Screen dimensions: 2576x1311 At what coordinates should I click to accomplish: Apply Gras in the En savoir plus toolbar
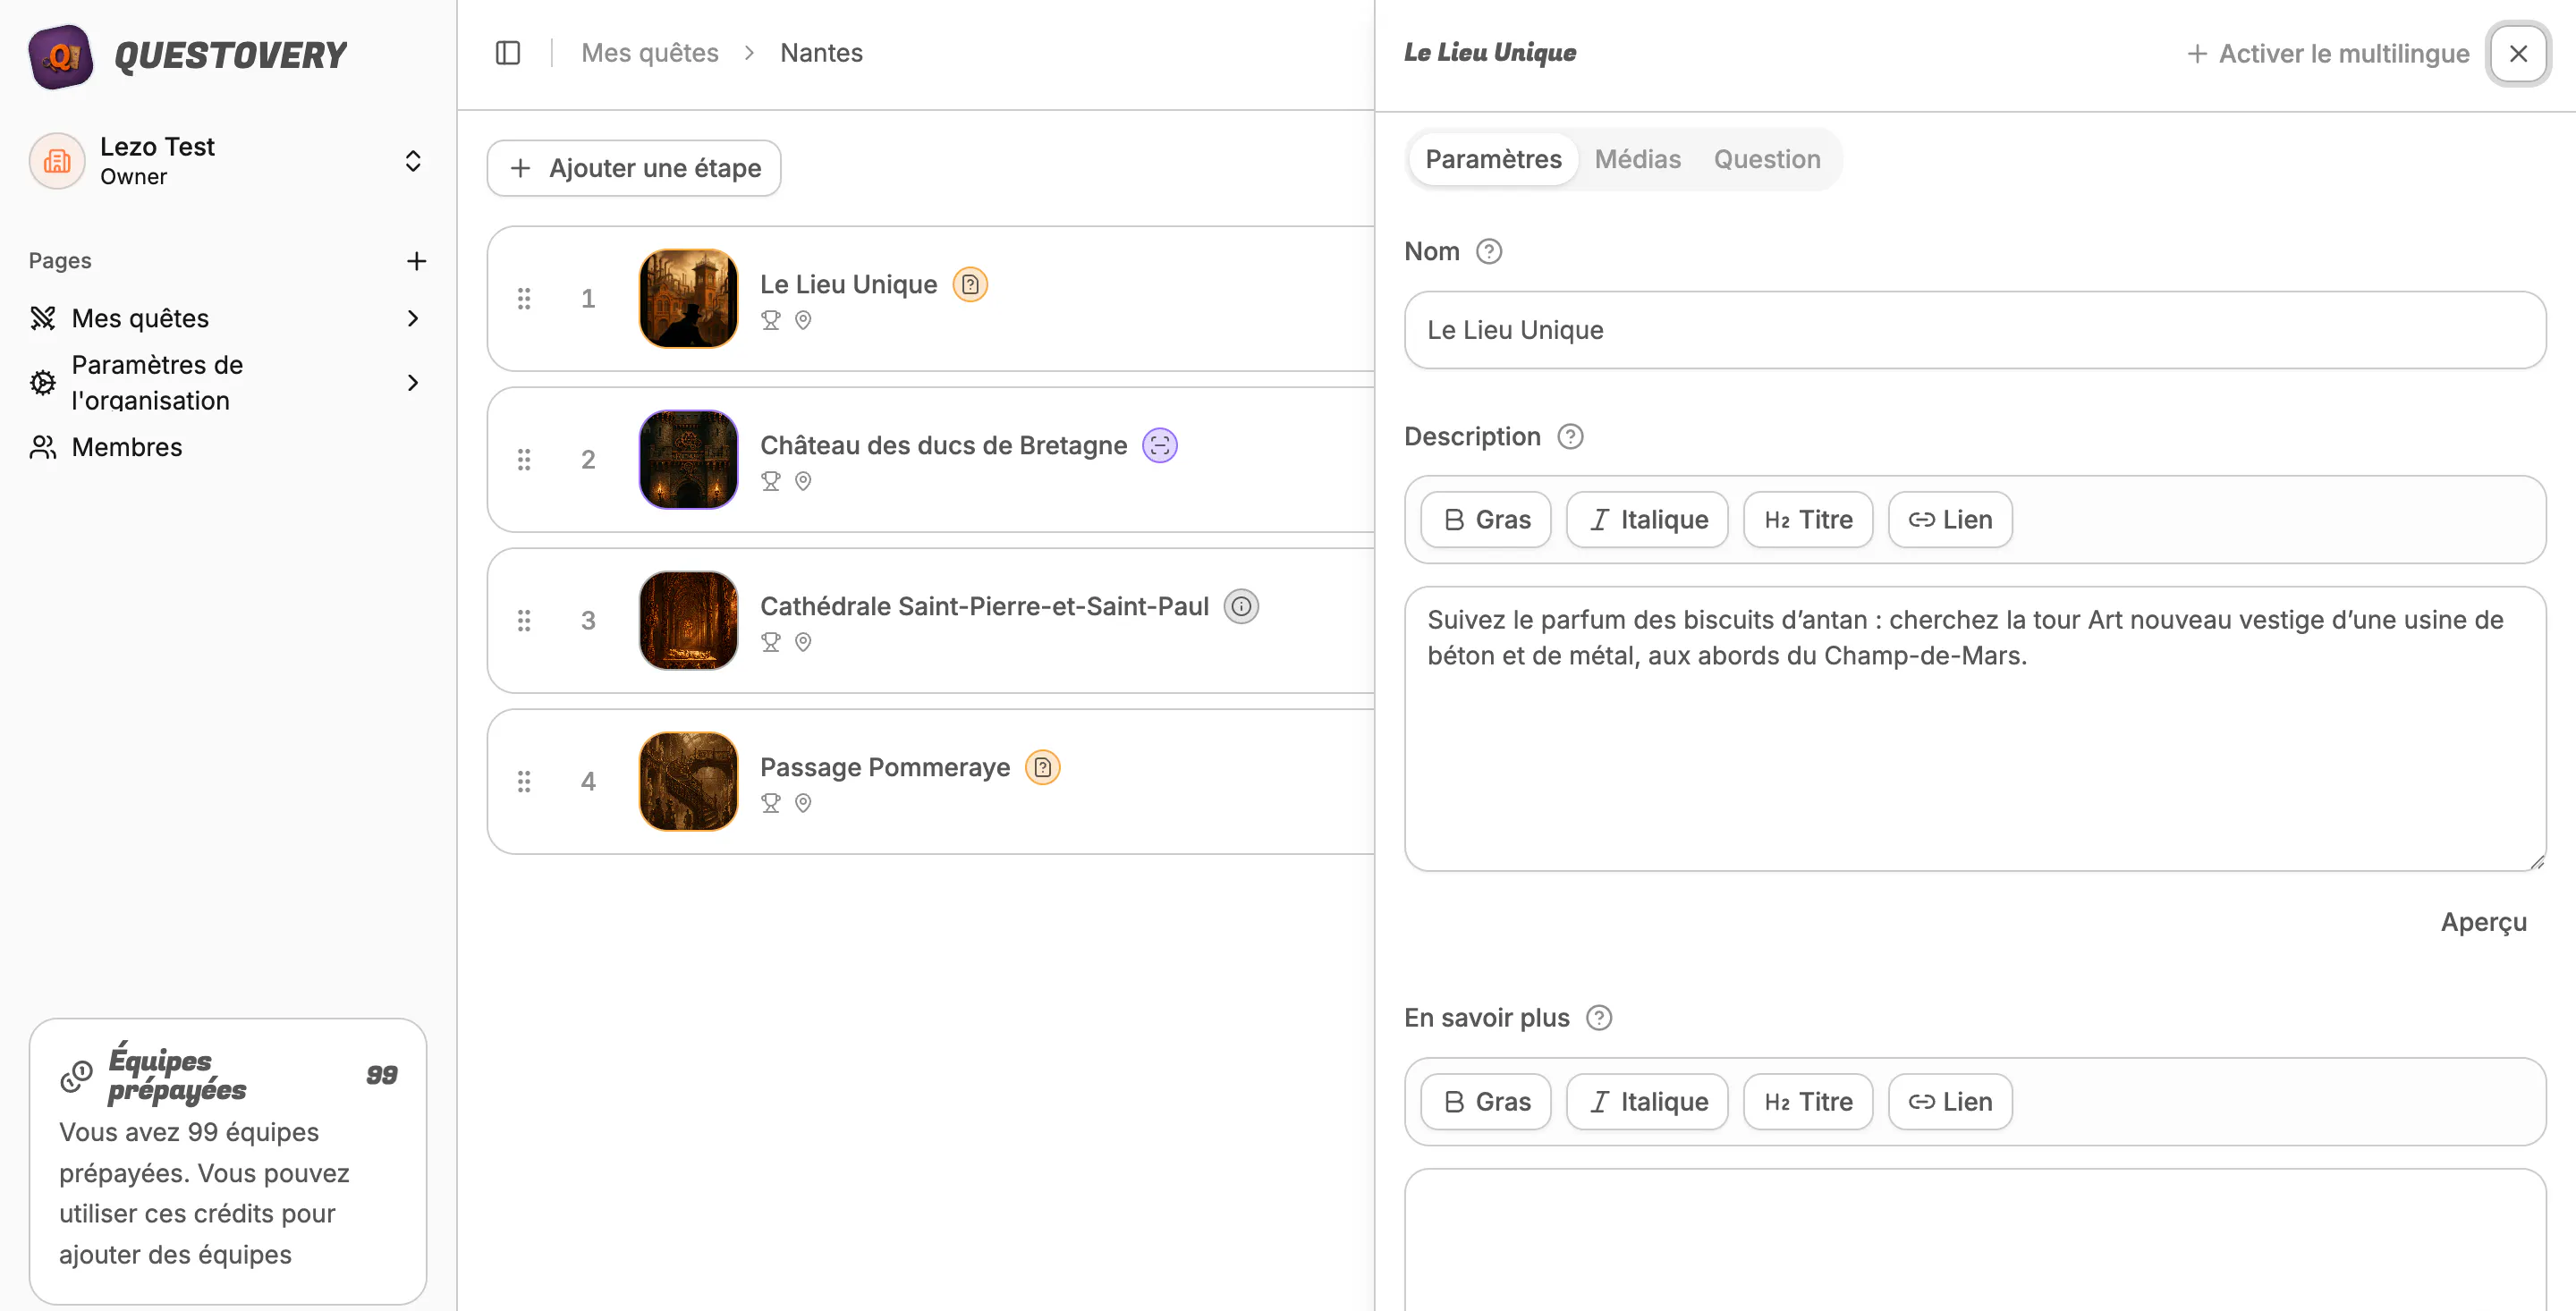[1486, 1102]
